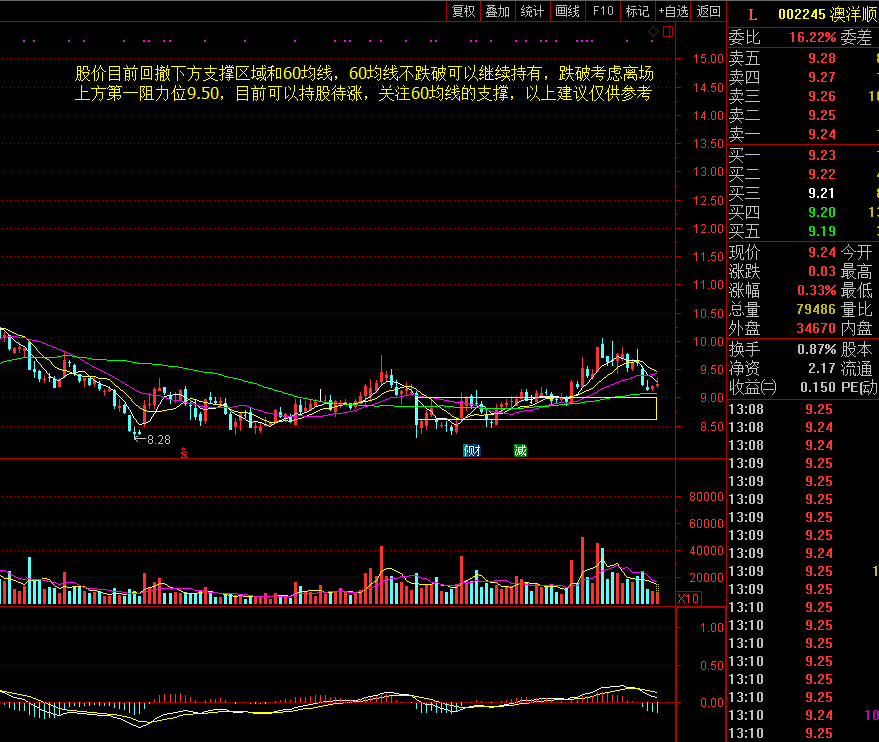The height and width of the screenshot is (742, 879).
Task: Click the 量比 label
Action: [x=856, y=309]
